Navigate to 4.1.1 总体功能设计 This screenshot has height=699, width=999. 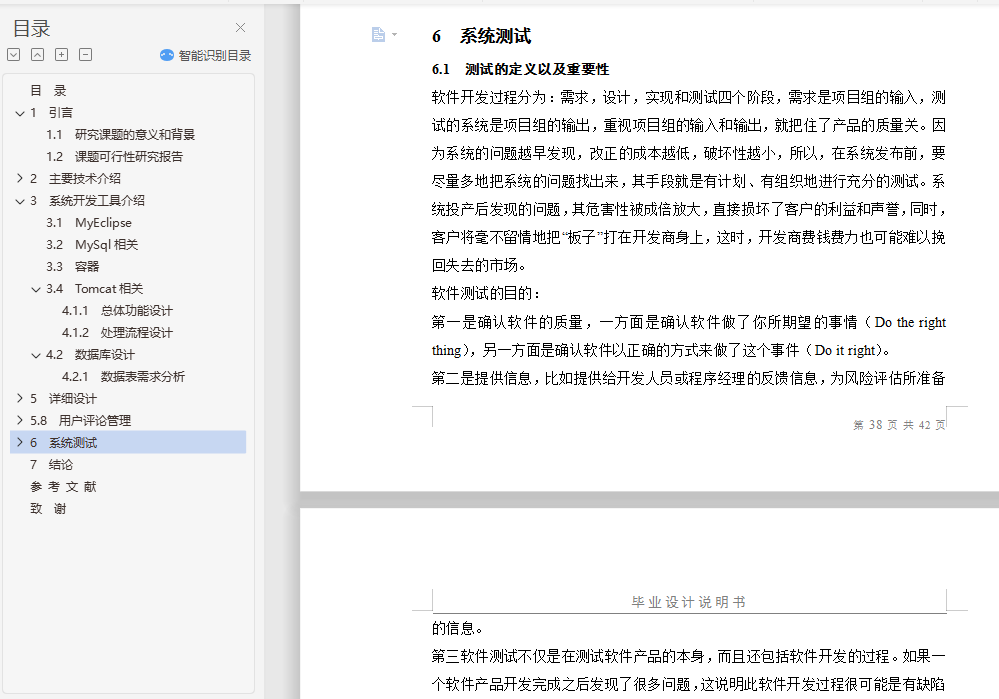(117, 311)
